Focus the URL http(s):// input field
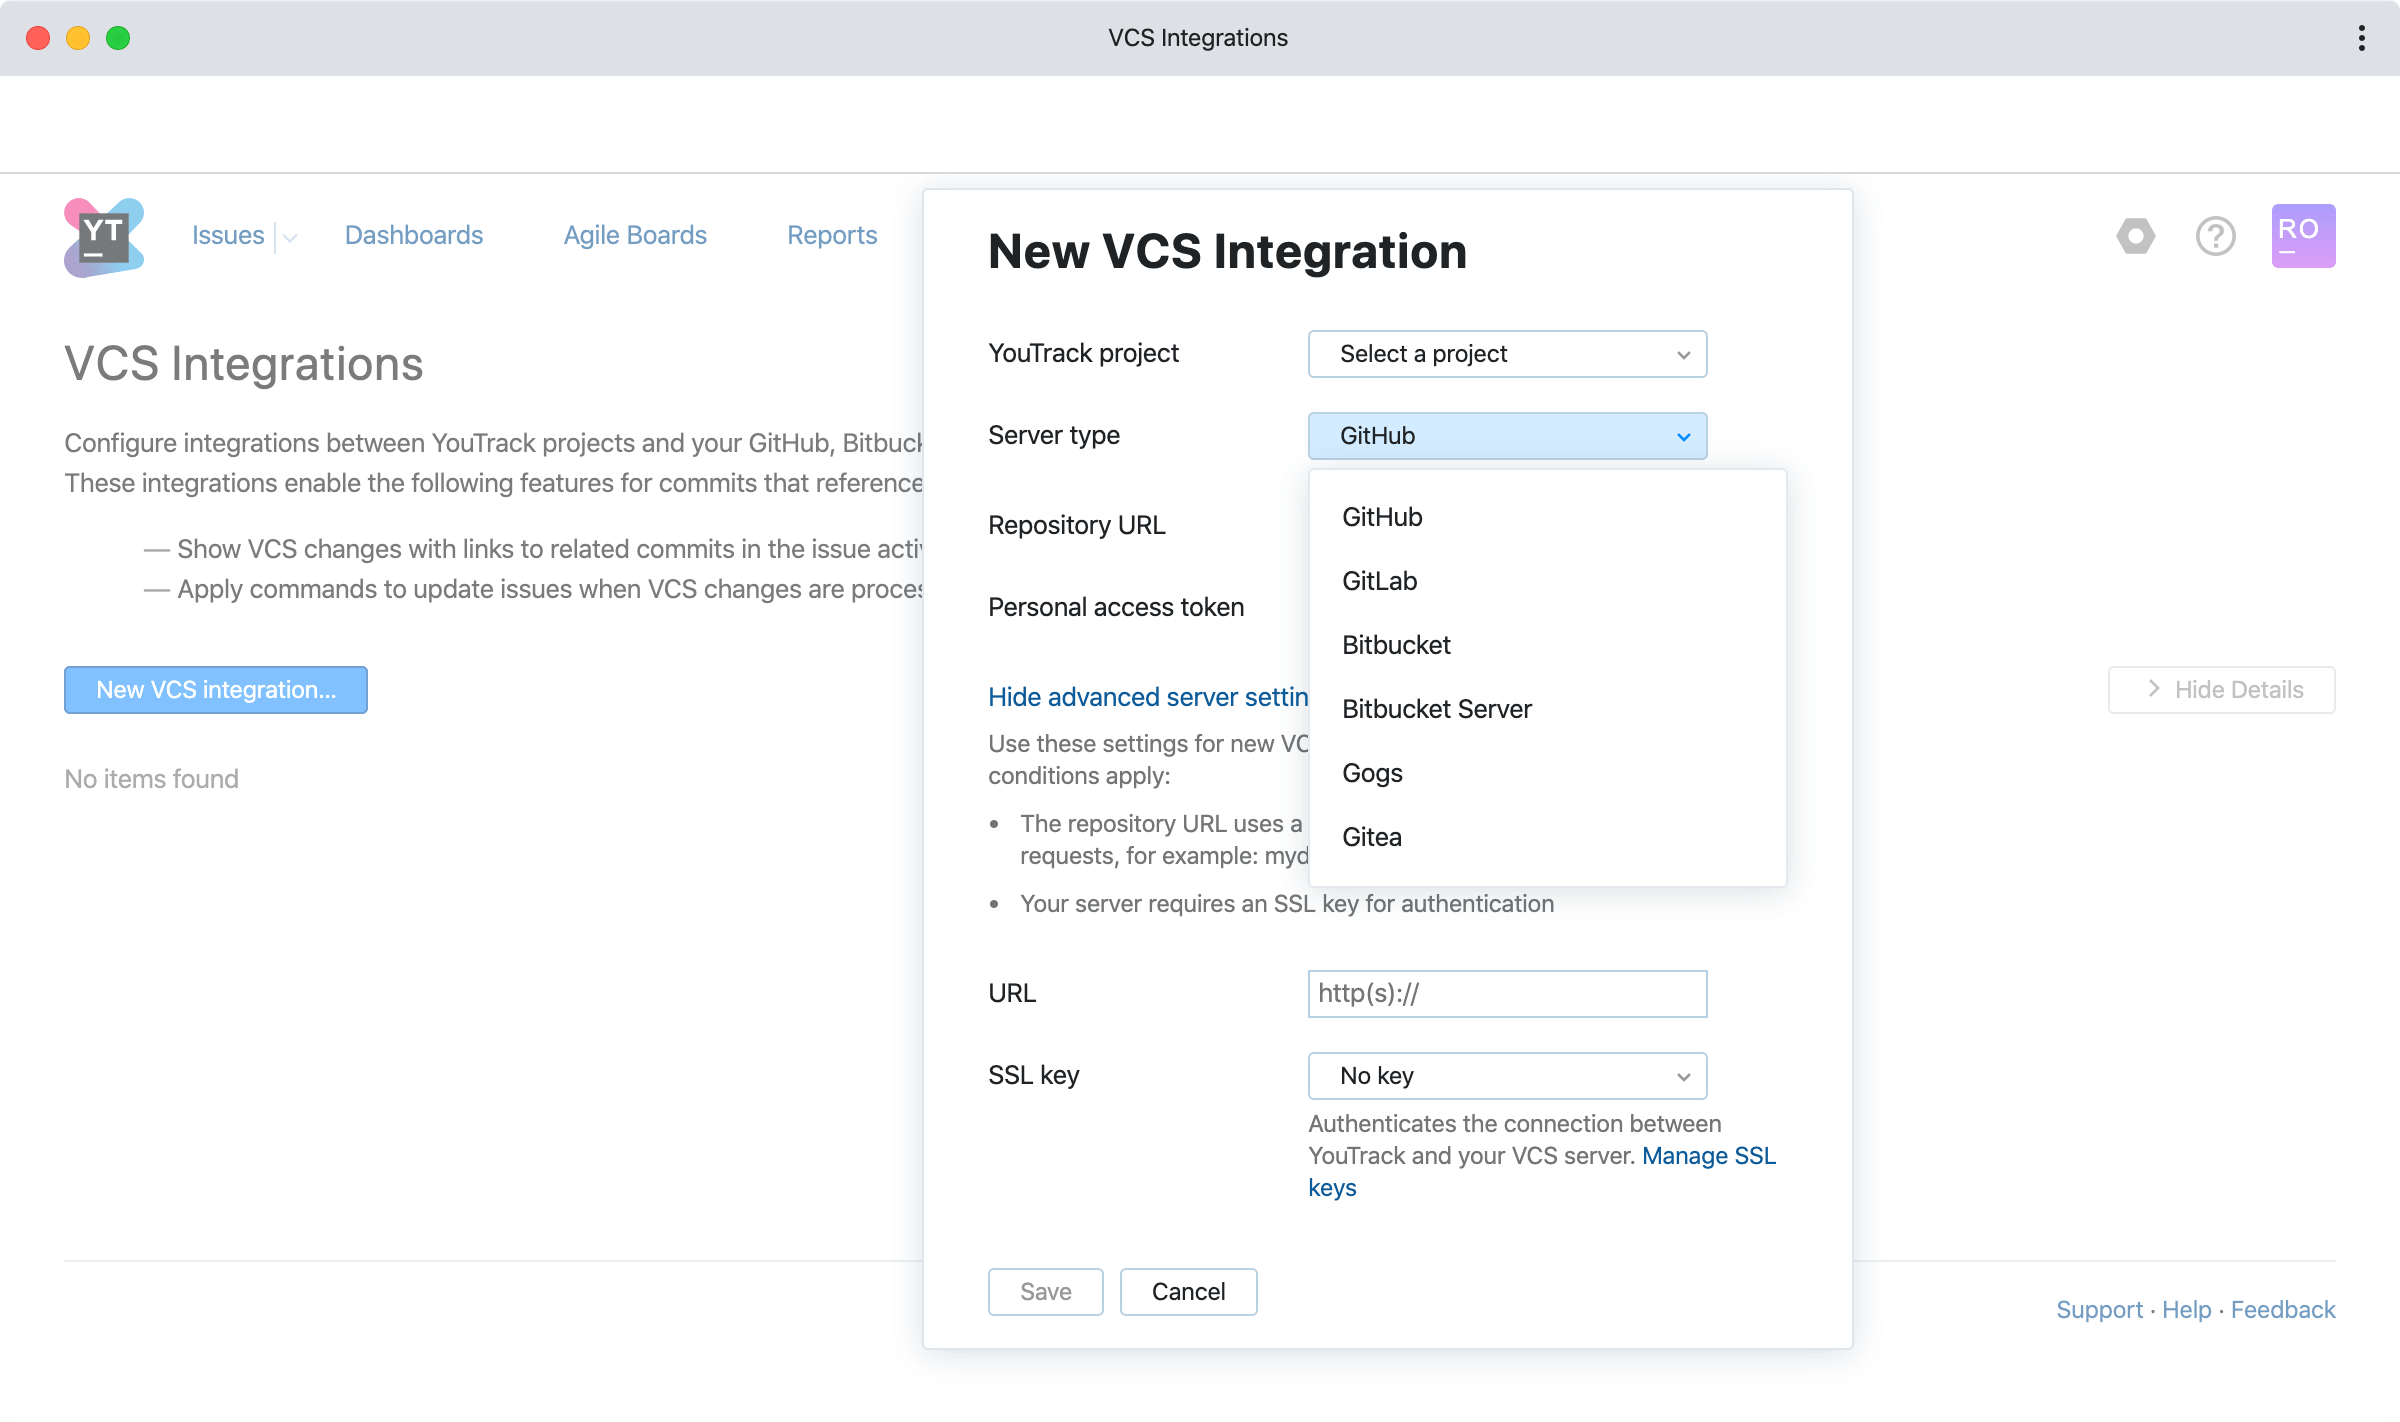 pyautogui.click(x=1507, y=994)
